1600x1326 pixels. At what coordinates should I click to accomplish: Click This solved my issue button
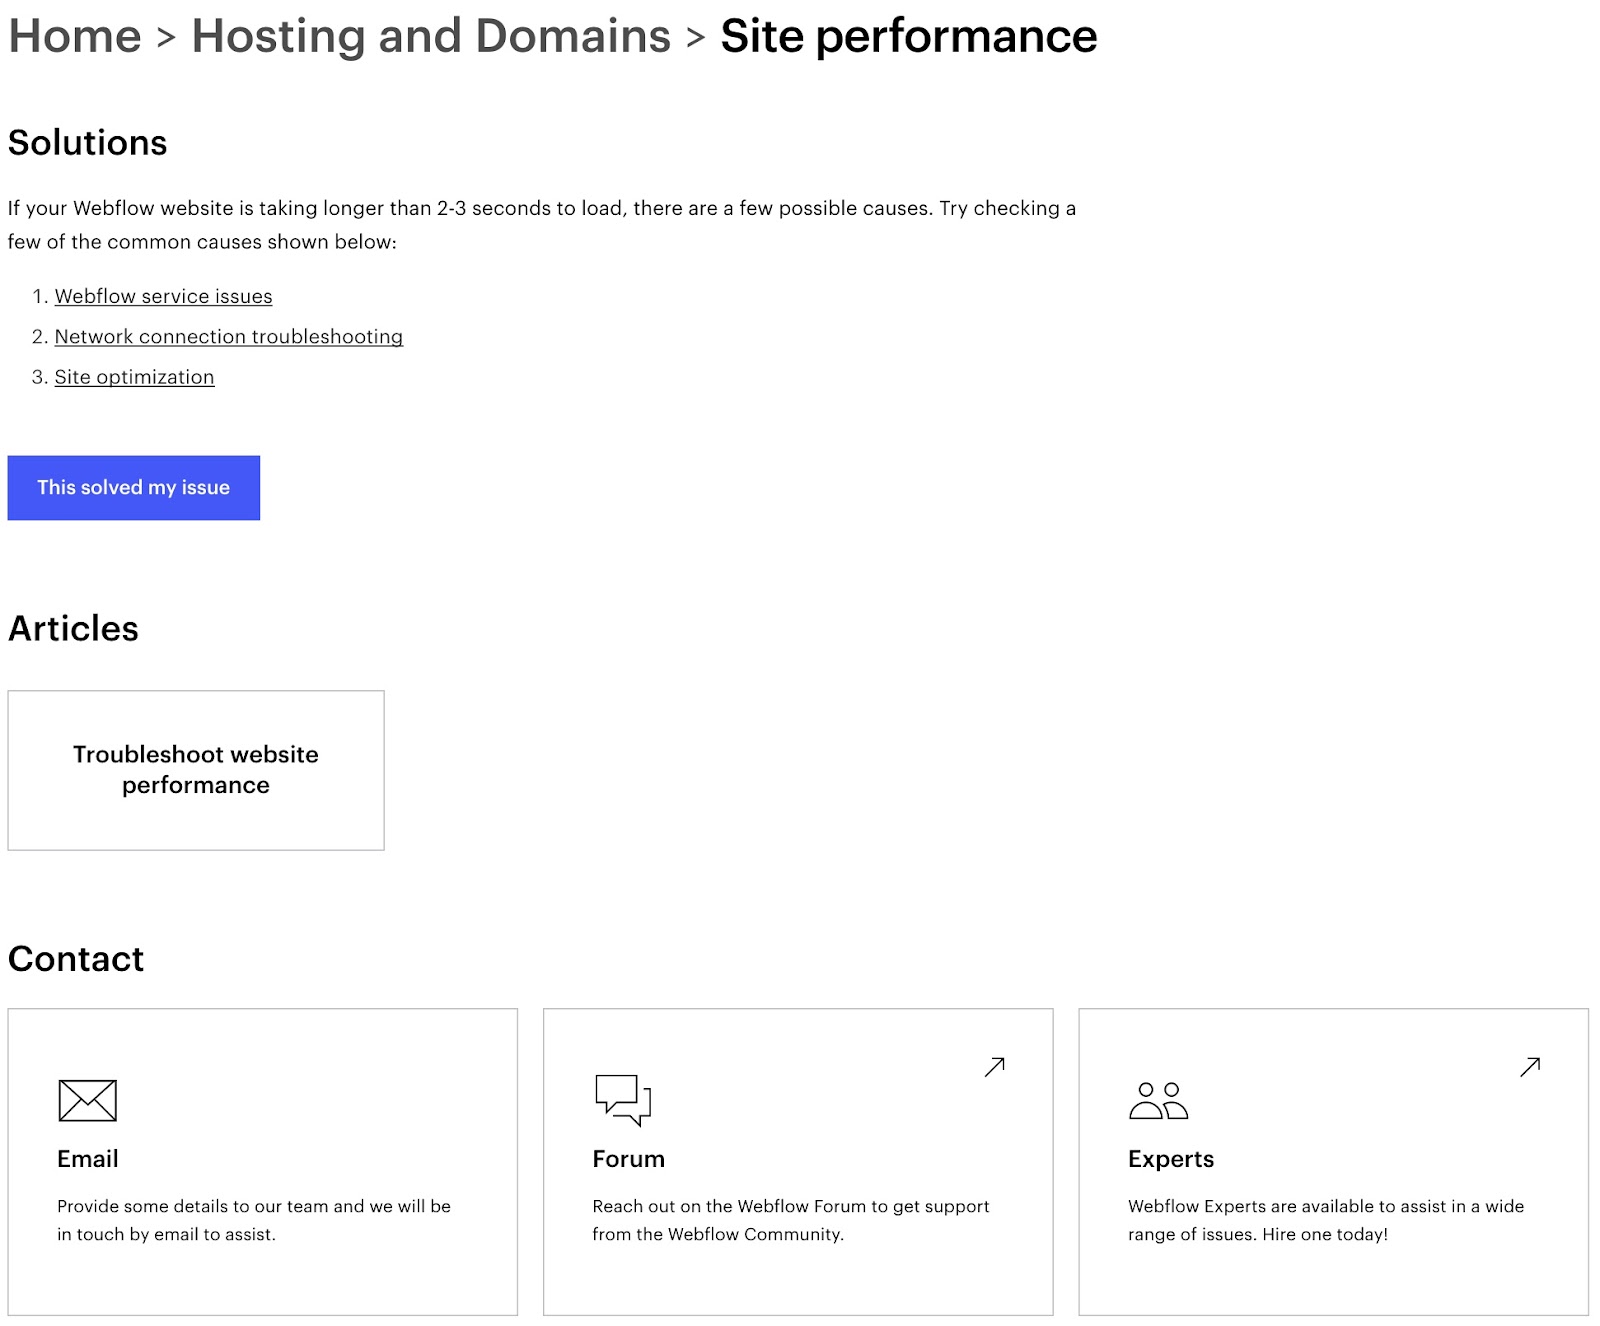click(x=134, y=488)
